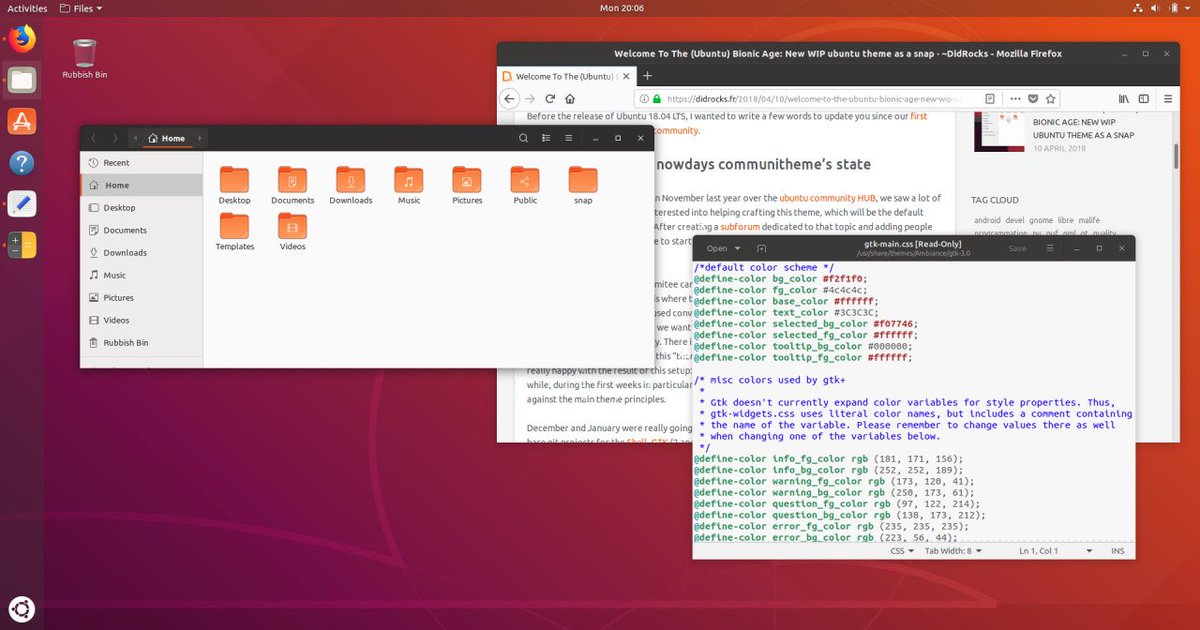Image resolution: width=1200 pixels, height=630 pixels.
Task: Reload the didrocks.fr page
Action: point(551,98)
